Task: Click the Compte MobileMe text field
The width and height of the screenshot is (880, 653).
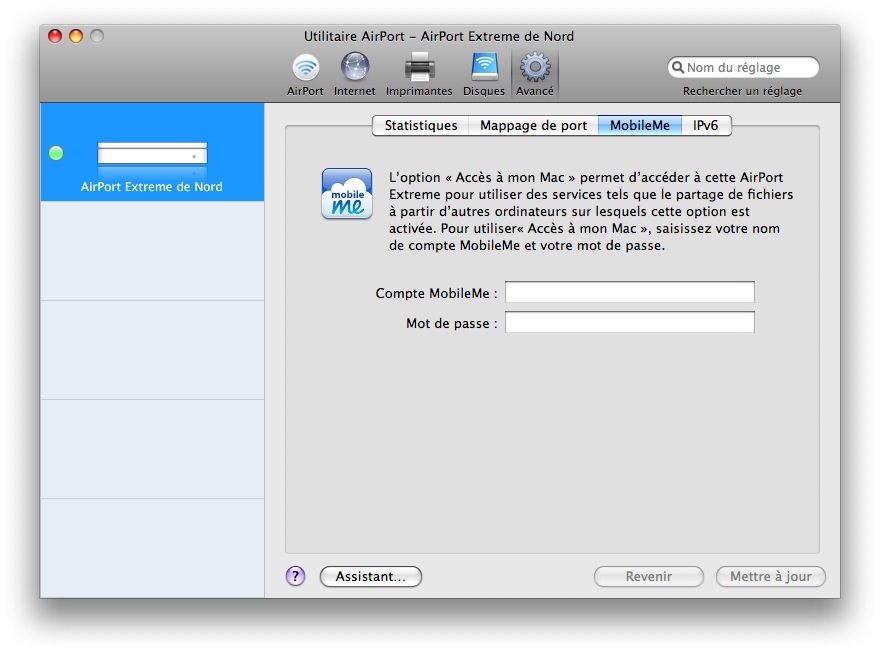Action: (x=629, y=292)
